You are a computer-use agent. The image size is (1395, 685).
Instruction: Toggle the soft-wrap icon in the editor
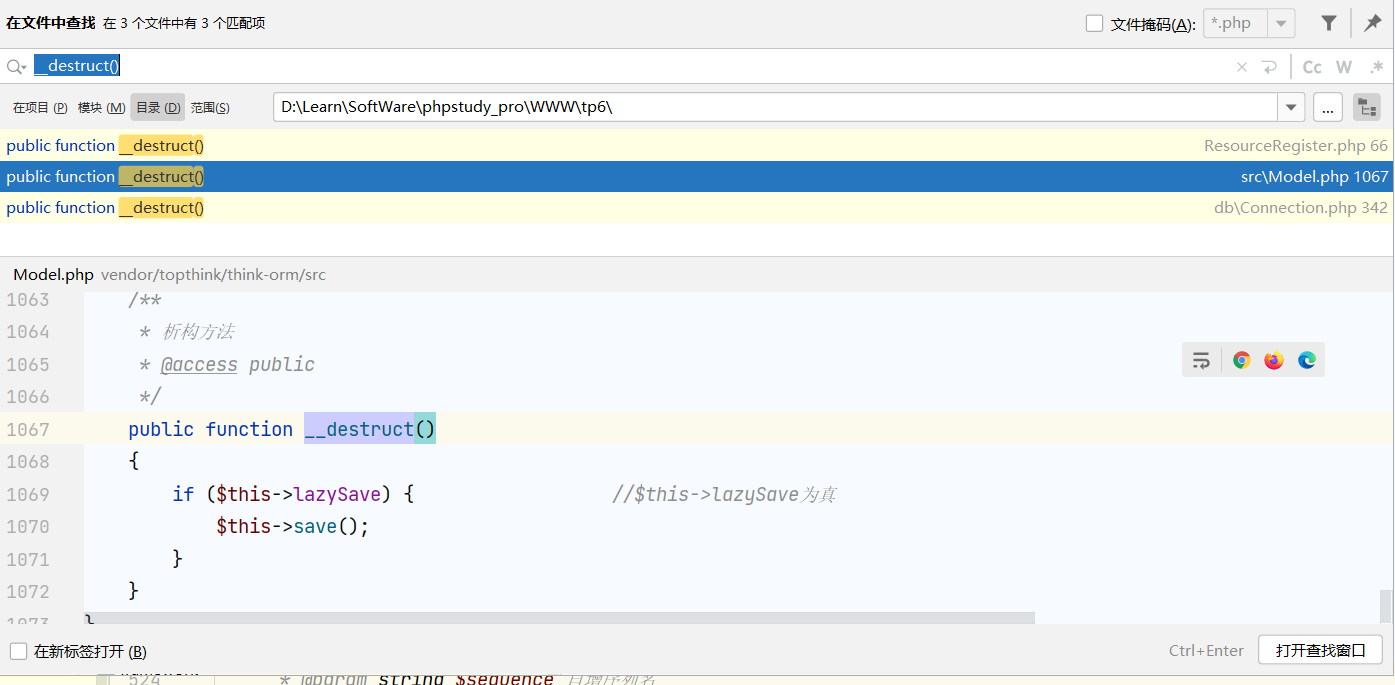pos(1201,359)
